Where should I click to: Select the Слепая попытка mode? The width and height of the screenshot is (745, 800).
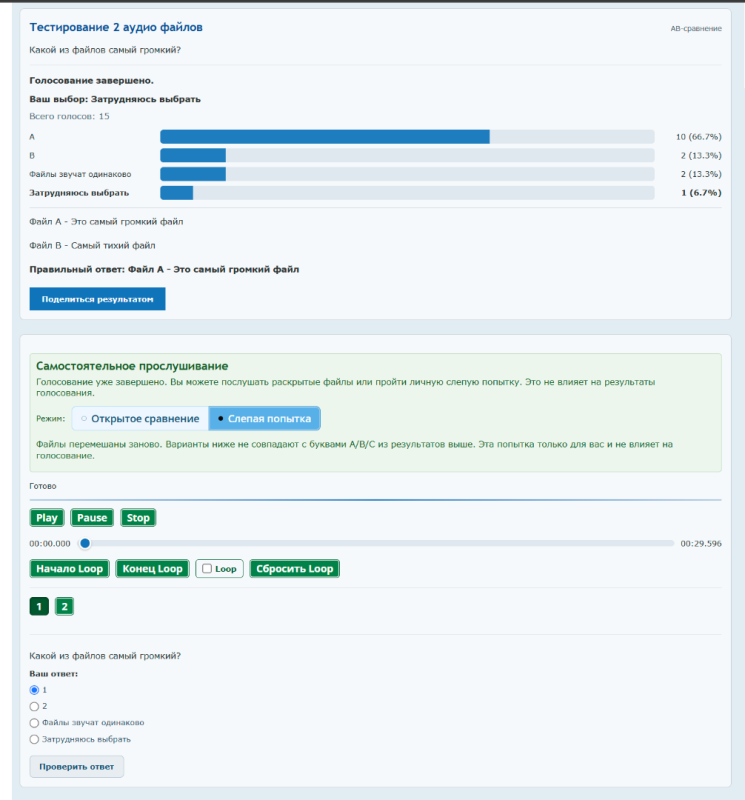point(264,418)
